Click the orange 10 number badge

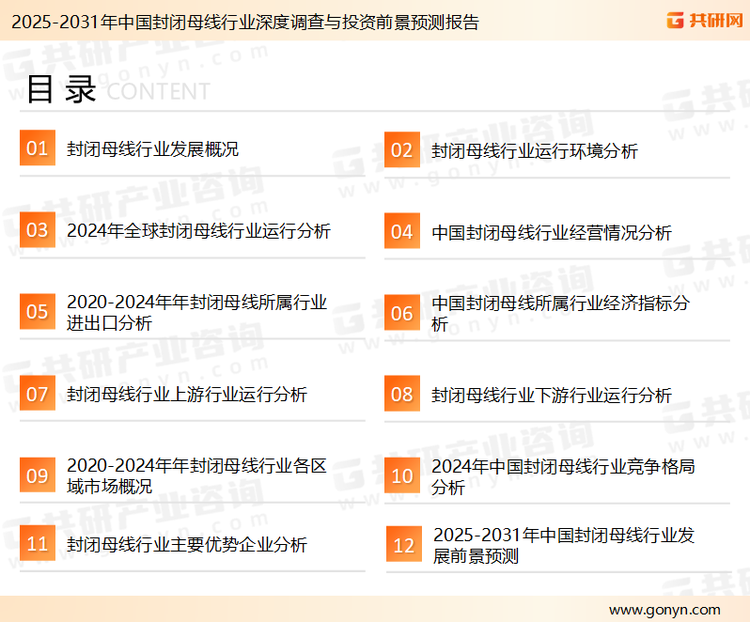[402, 476]
